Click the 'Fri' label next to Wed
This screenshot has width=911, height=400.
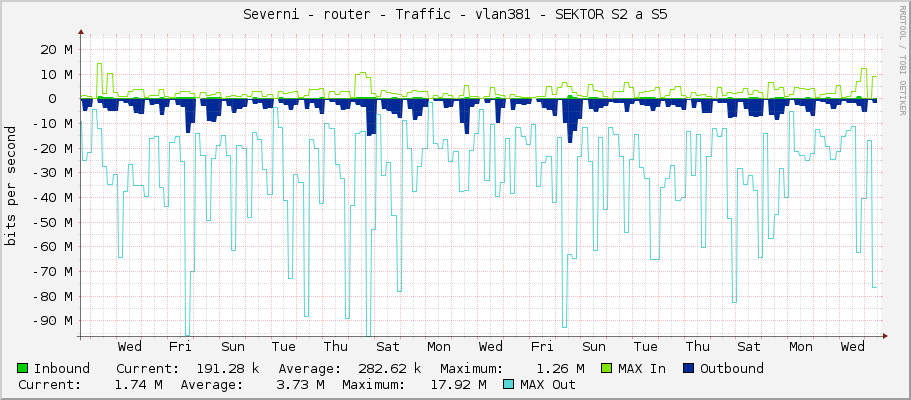180,347
